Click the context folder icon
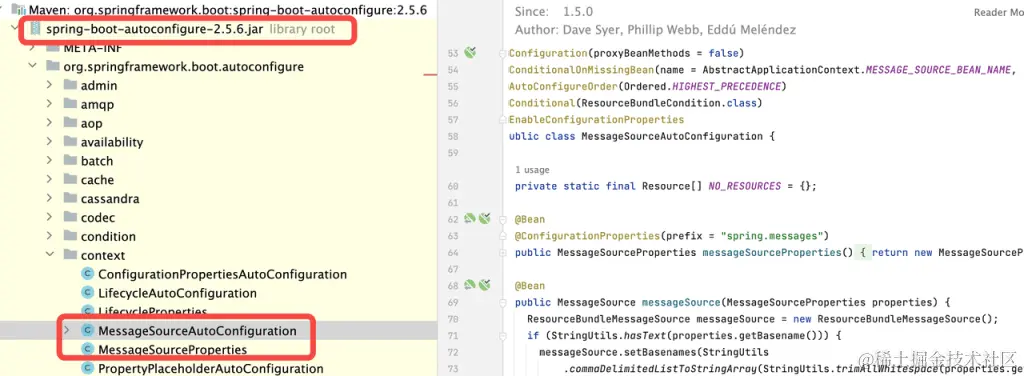The image size is (1024, 376). pos(70,255)
